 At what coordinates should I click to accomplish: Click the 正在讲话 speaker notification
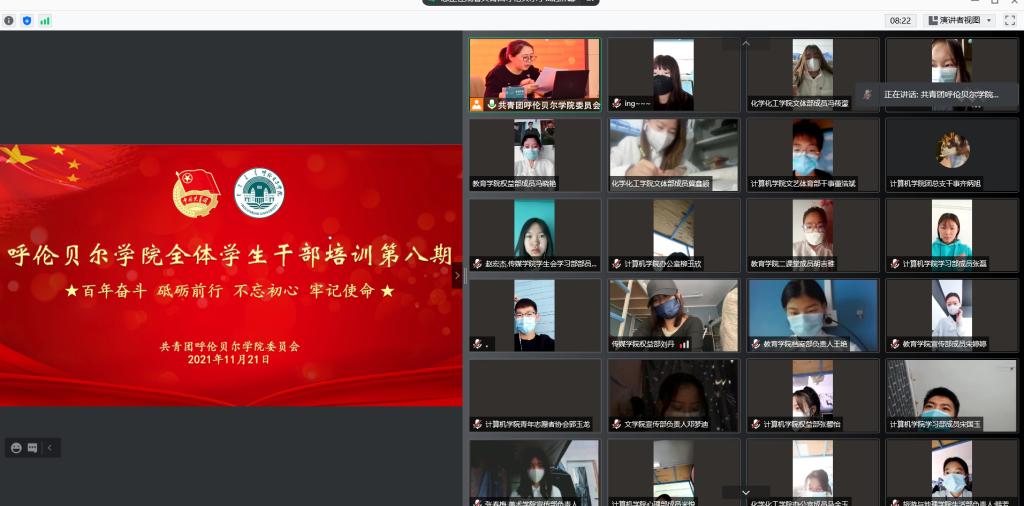935,94
